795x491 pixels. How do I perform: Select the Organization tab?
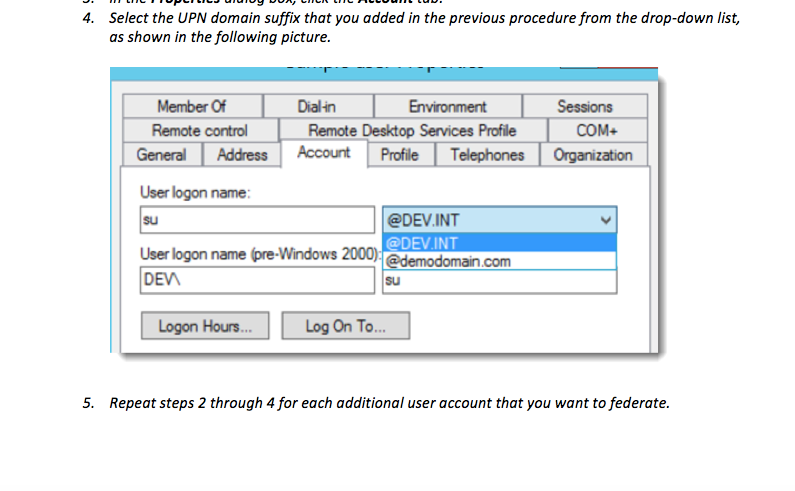click(x=593, y=155)
